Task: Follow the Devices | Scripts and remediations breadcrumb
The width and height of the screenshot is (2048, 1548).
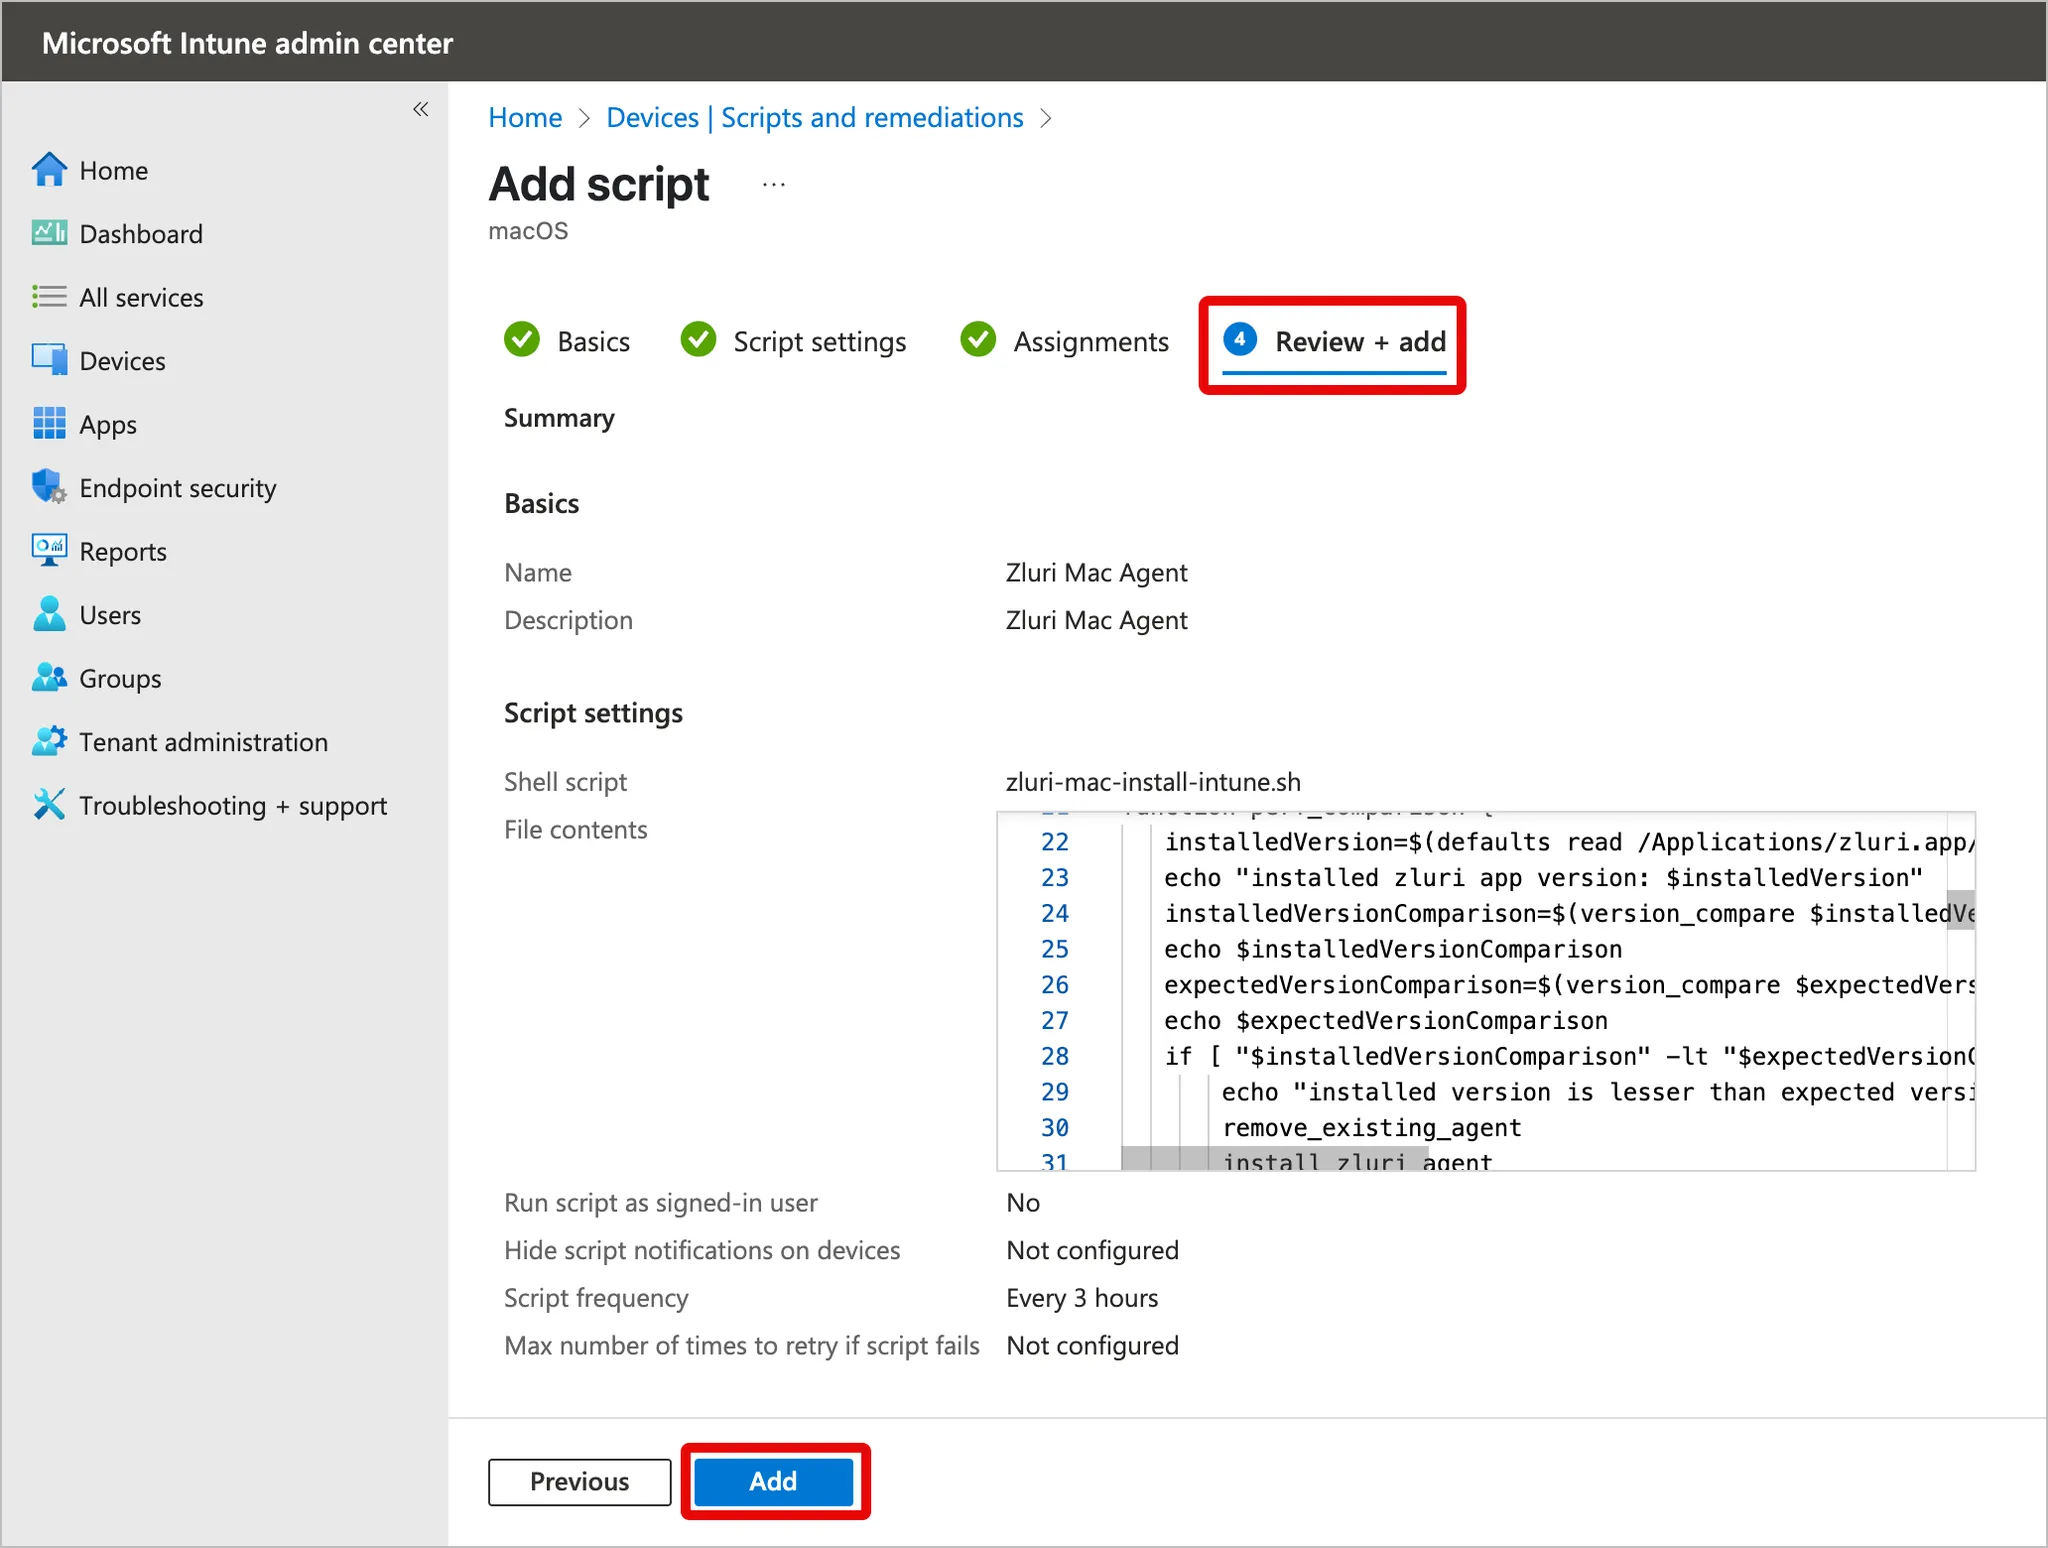Action: tap(814, 118)
